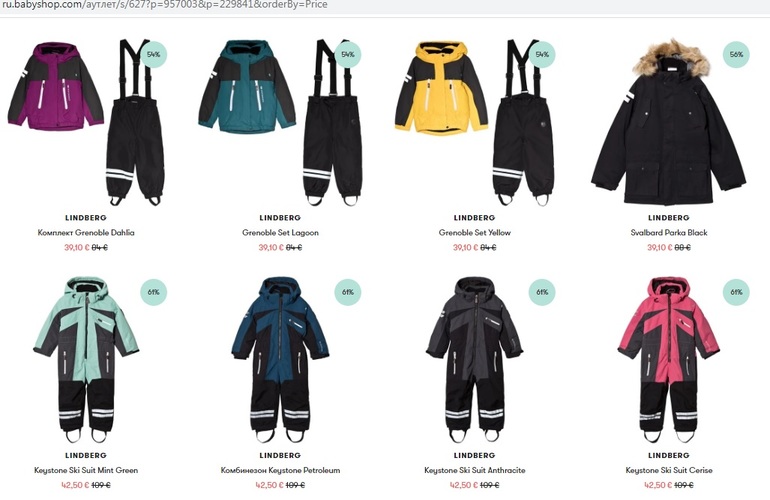The width and height of the screenshot is (770, 500).
Task: Click the 'Grenoble Set Yellow' product title
Action: [x=475, y=233]
